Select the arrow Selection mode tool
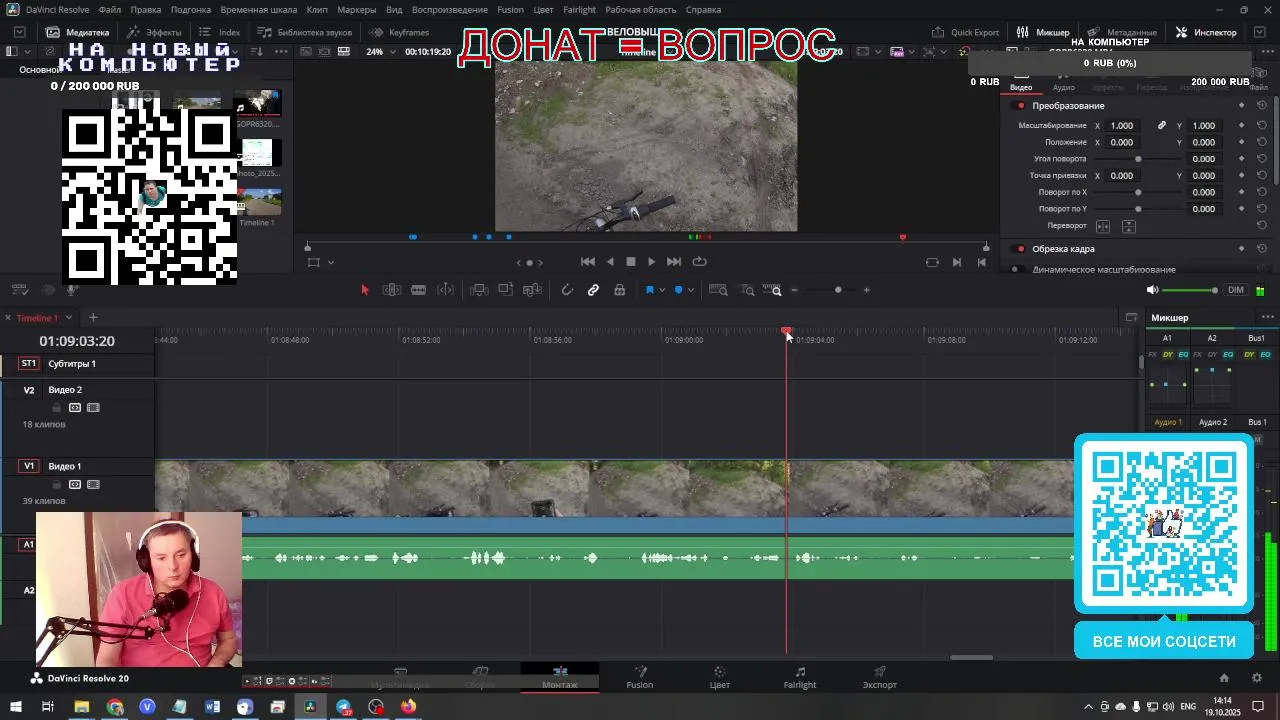 point(365,290)
